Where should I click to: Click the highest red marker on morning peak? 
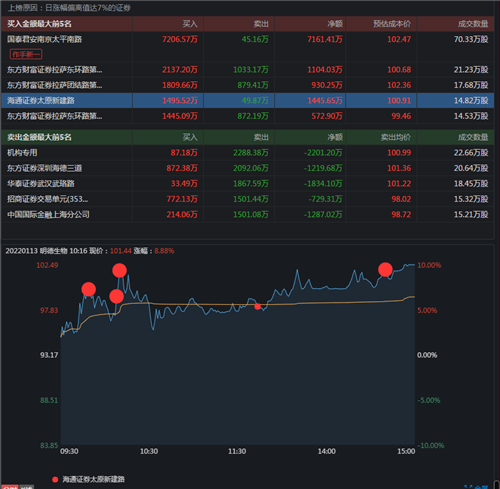click(x=119, y=270)
